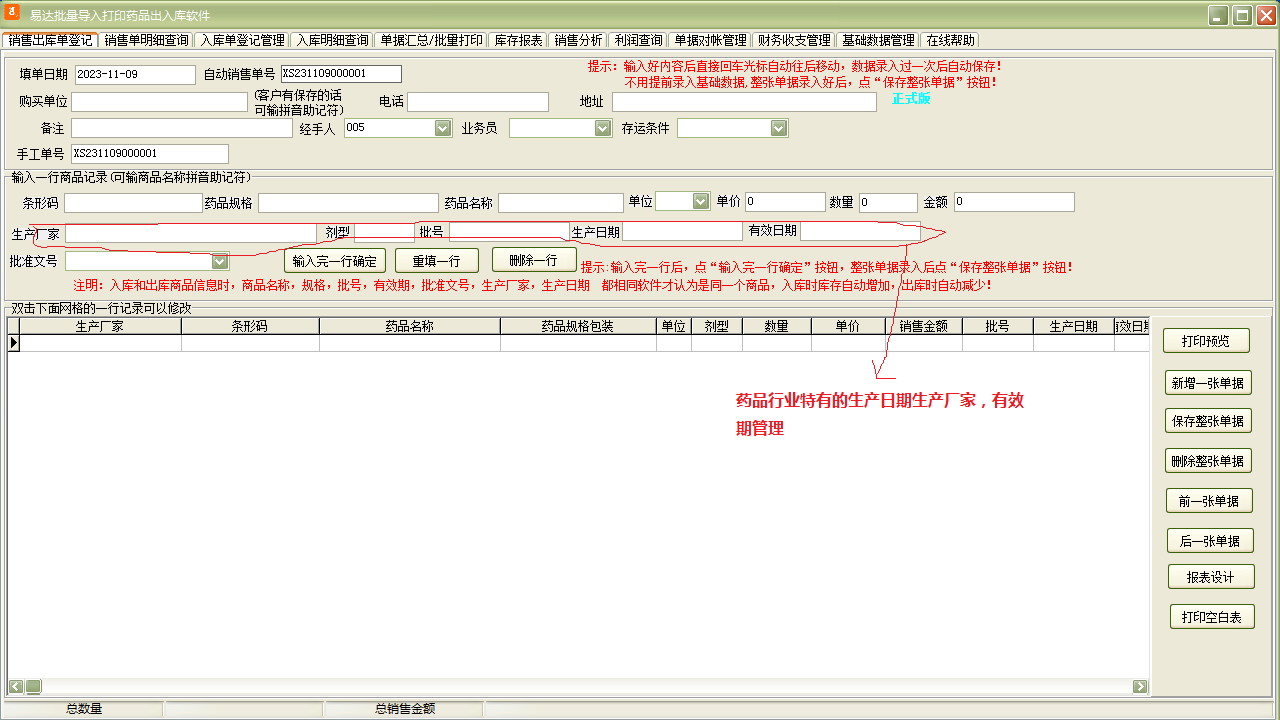Click the 有效日期 input field

click(x=860, y=231)
